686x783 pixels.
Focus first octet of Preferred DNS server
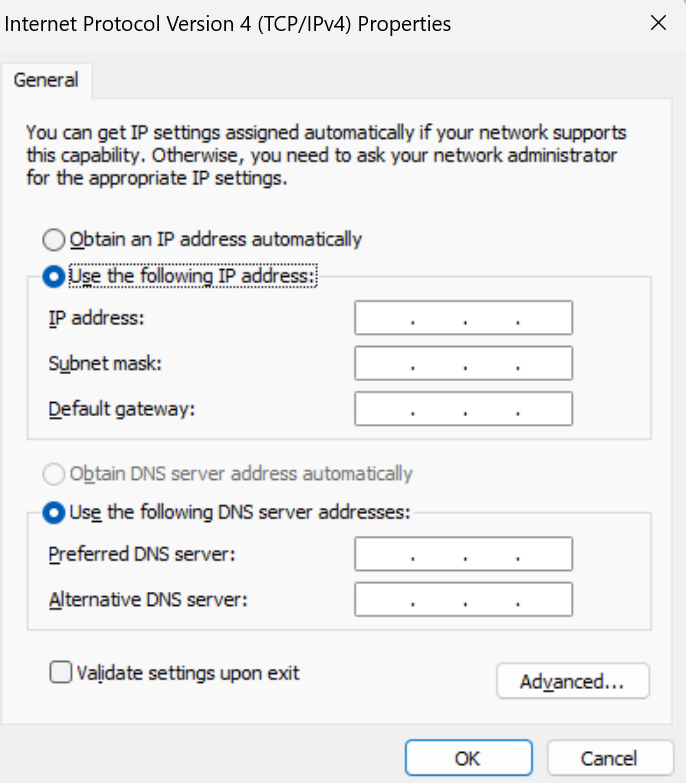(385, 553)
